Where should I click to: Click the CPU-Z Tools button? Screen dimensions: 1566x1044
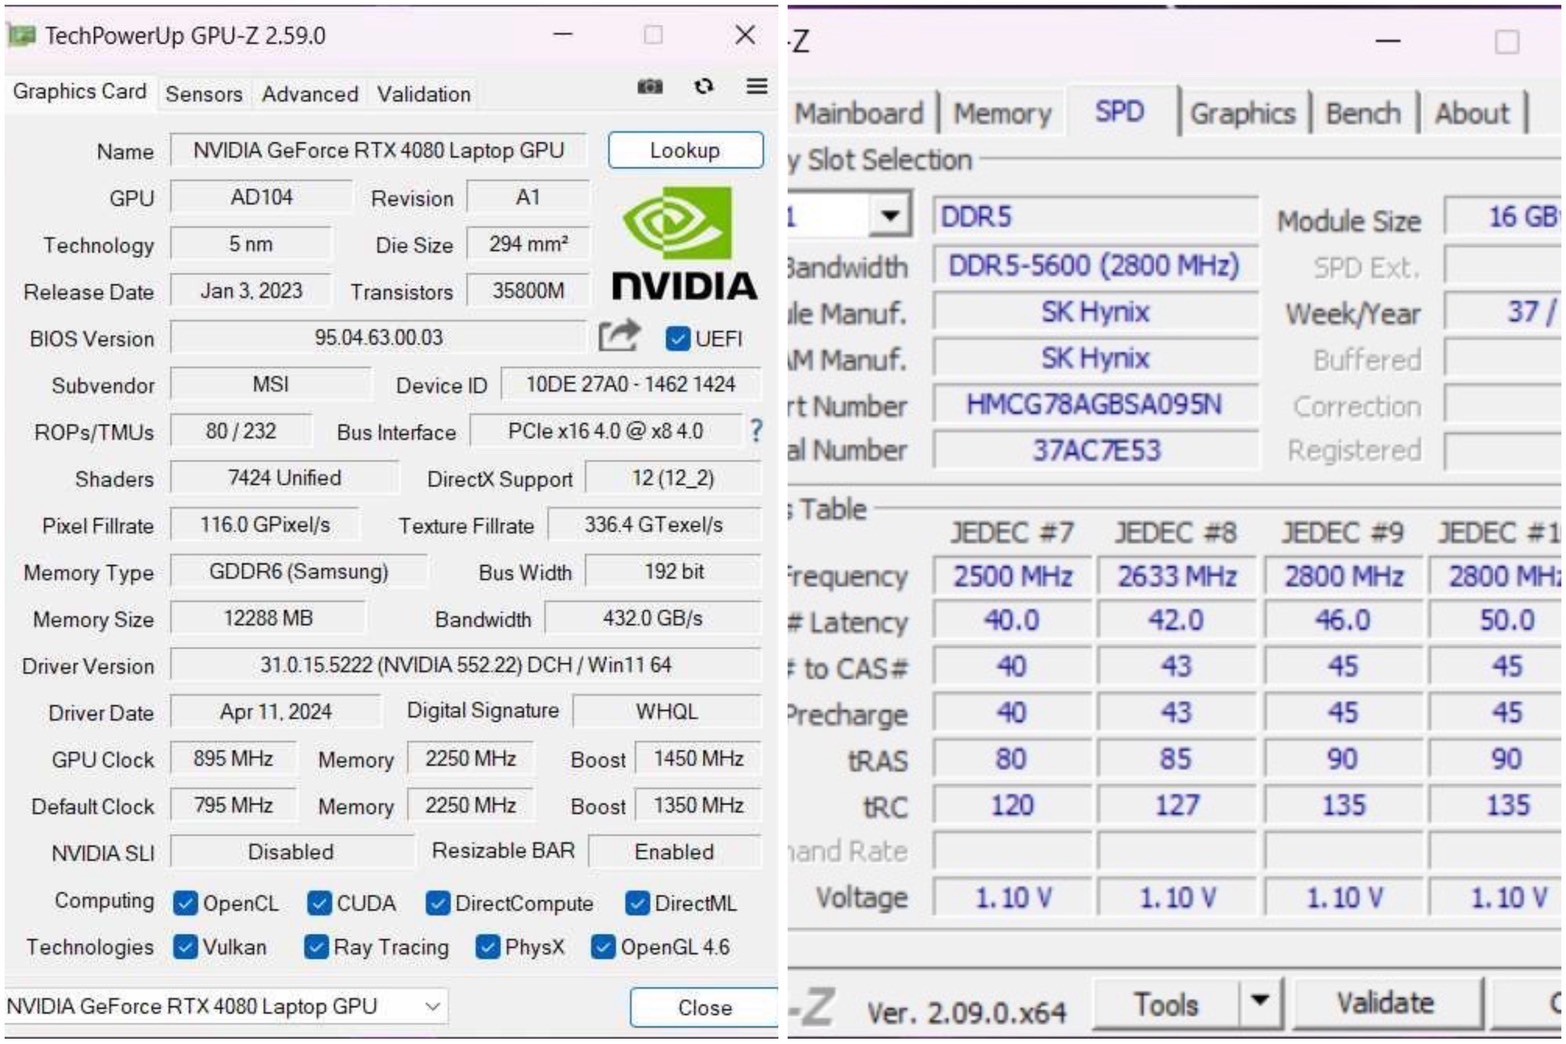click(1166, 1003)
